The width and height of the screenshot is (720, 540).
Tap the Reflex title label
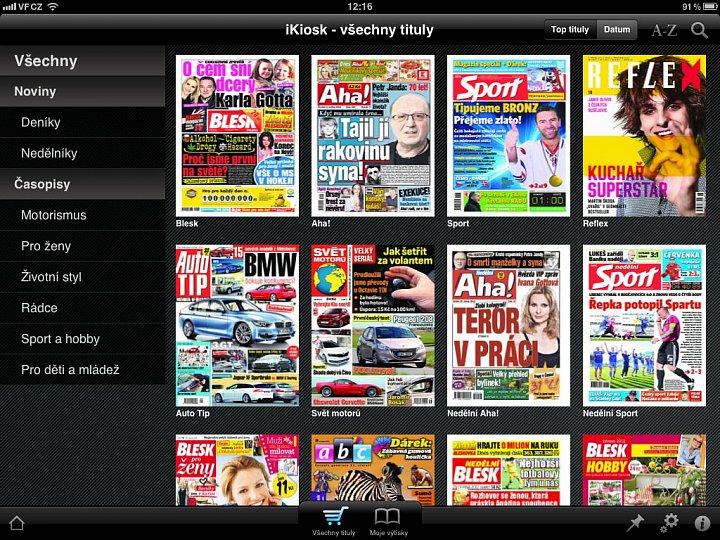[595, 224]
